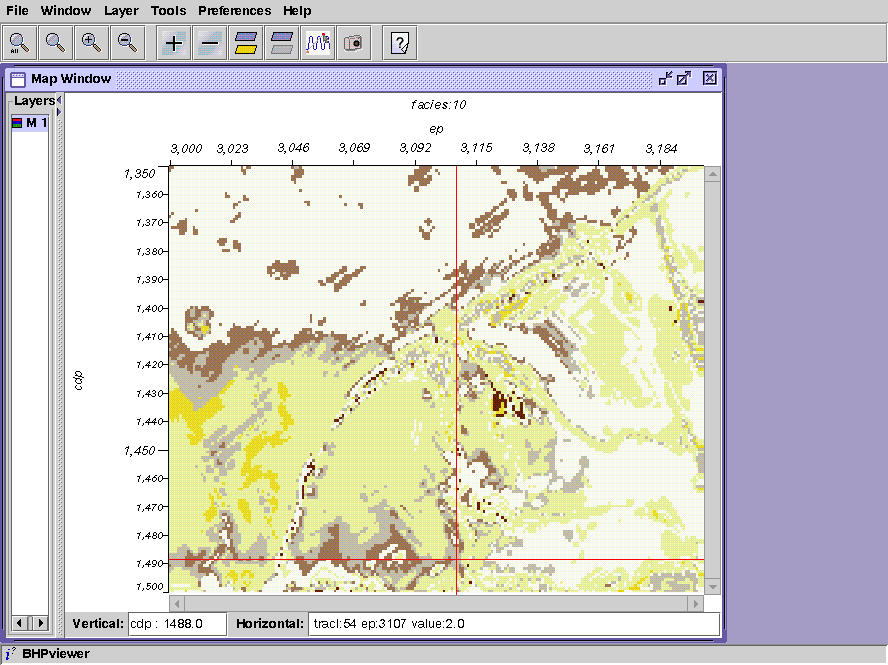Click the Vertical: label
This screenshot has height=665, width=888.
click(97, 624)
